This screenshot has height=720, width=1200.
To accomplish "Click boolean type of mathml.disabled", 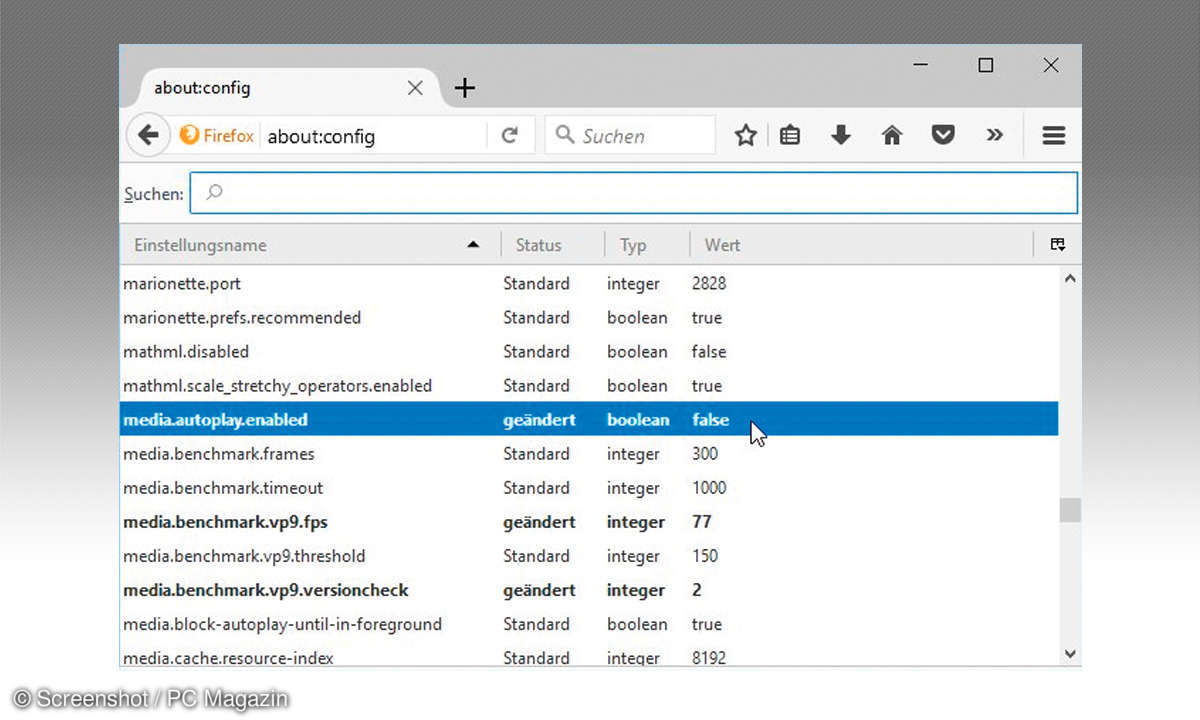I will coord(637,352).
